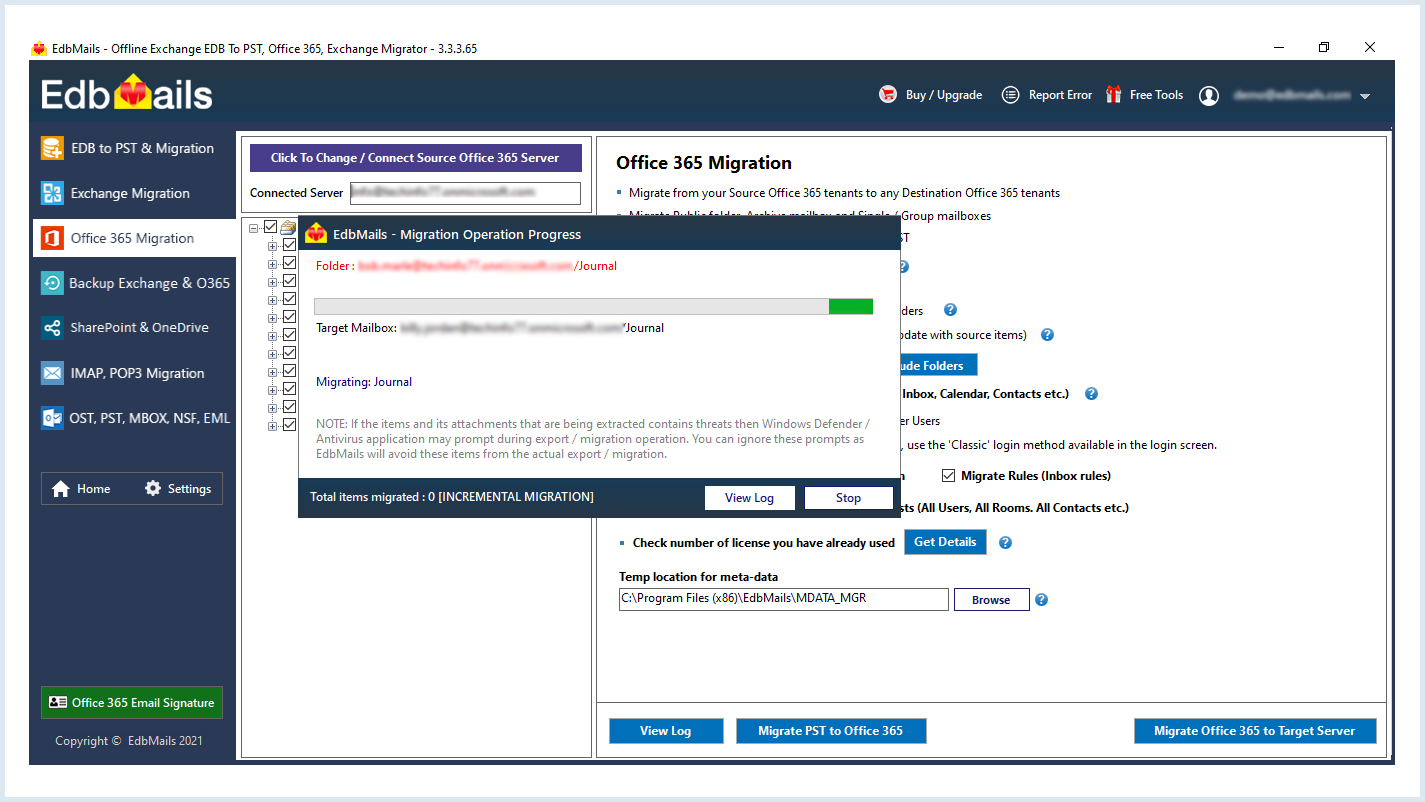
Task: Open Free Tools gift icon
Action: (1114, 95)
